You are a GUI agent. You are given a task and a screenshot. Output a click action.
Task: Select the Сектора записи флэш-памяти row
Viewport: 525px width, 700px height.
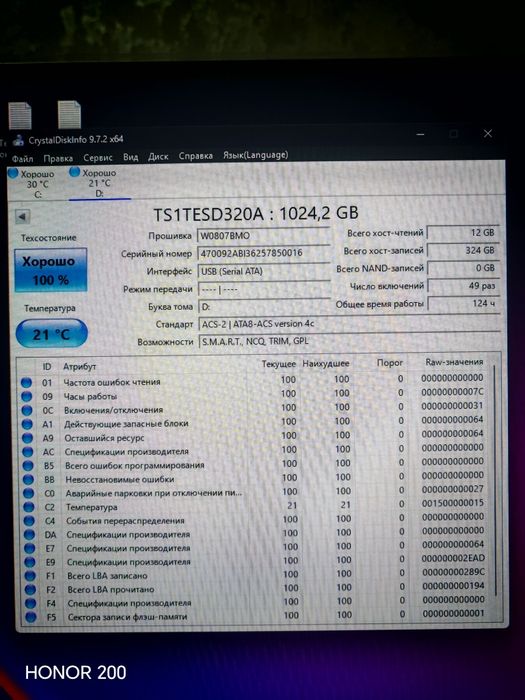click(x=258, y=616)
